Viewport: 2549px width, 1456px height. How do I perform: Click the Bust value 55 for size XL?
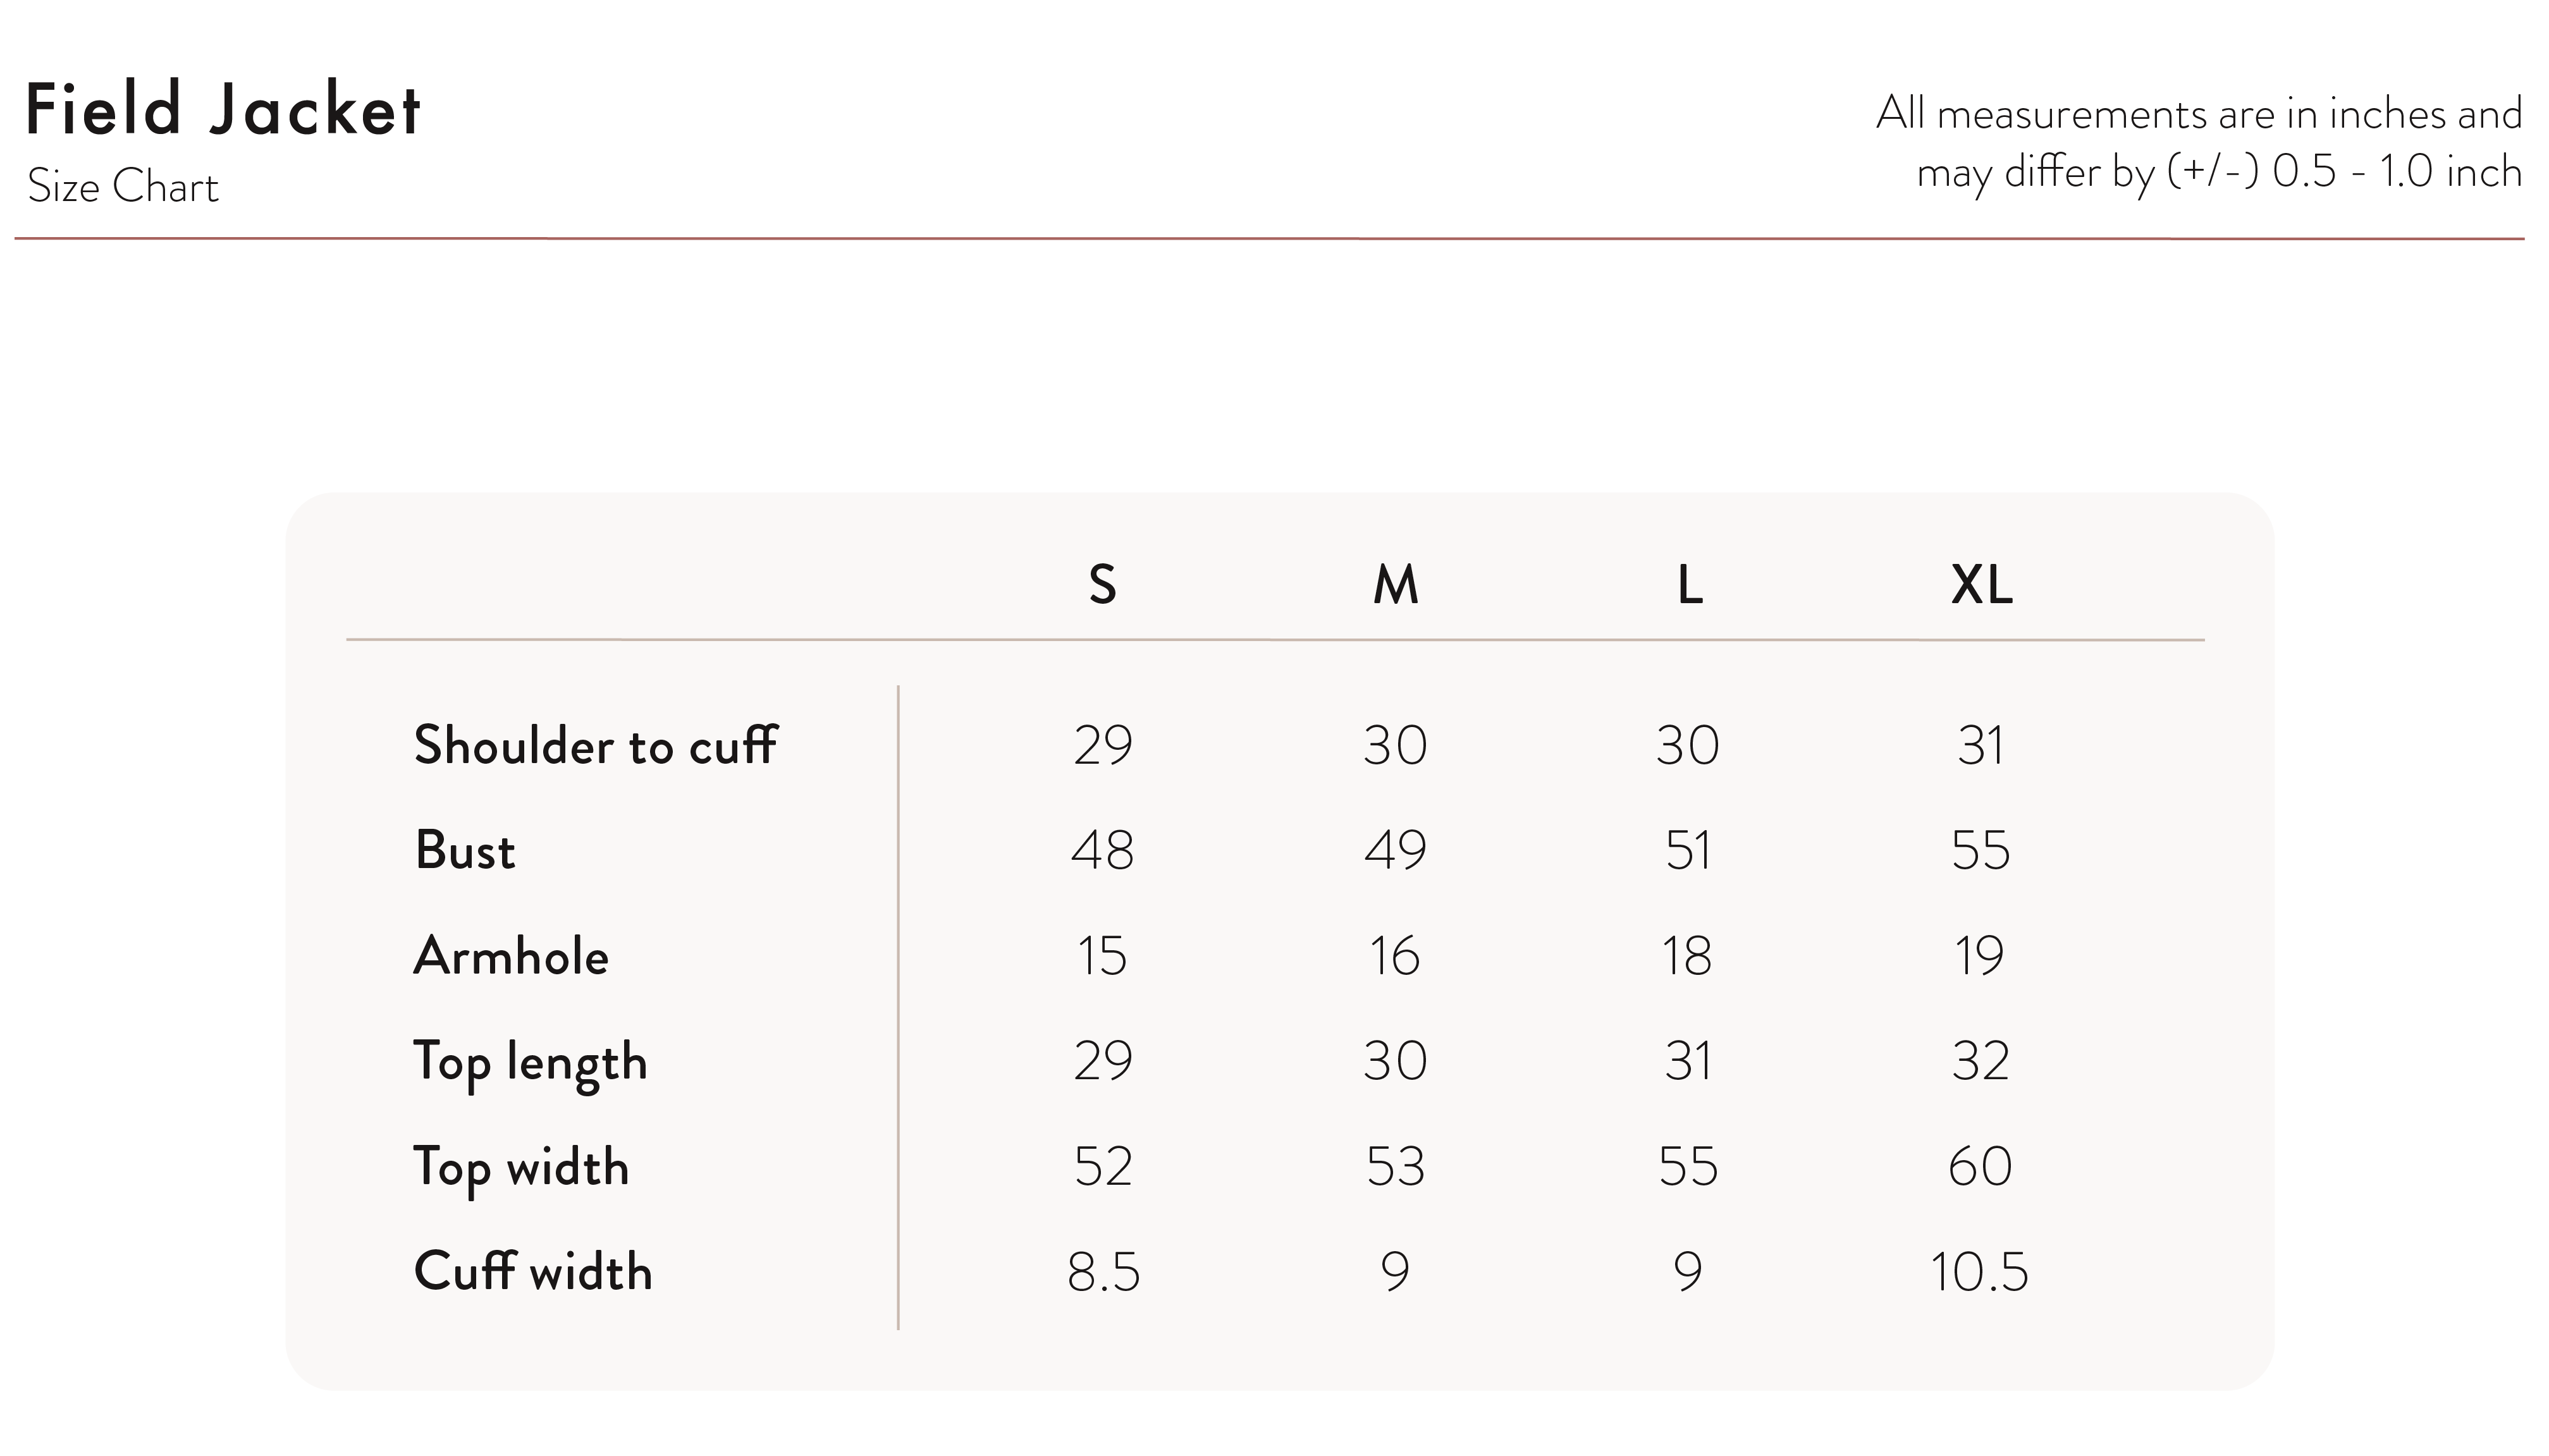coord(1980,850)
